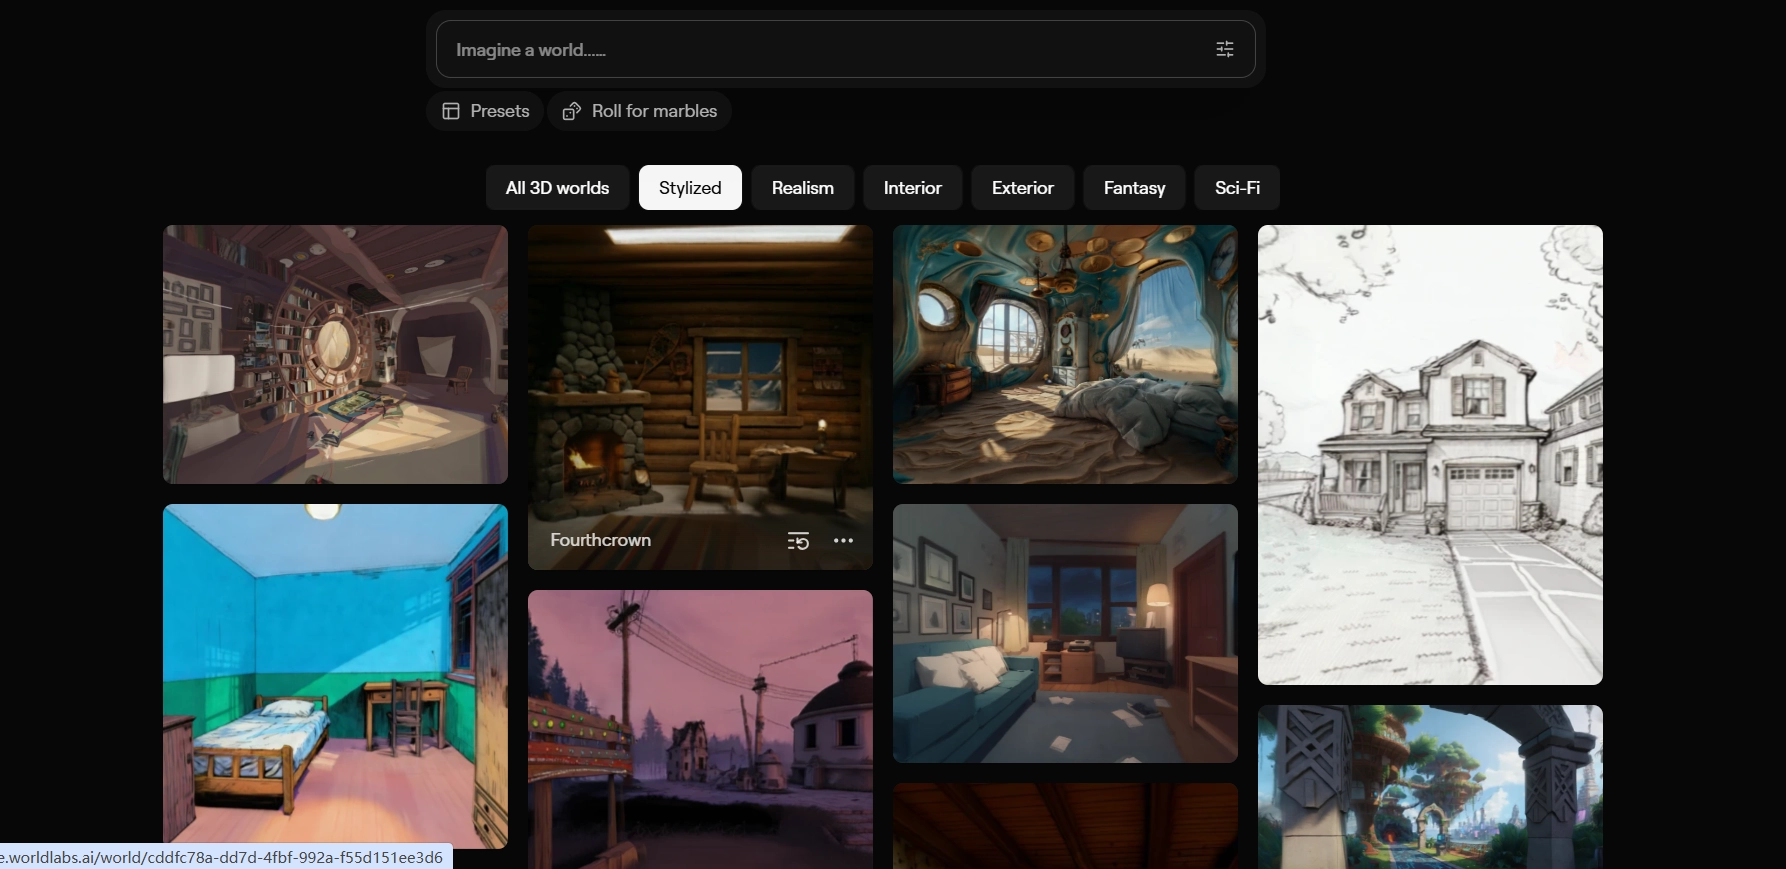1786x869 pixels.
Task: Open the pencil sketch house world
Action: point(1430,454)
